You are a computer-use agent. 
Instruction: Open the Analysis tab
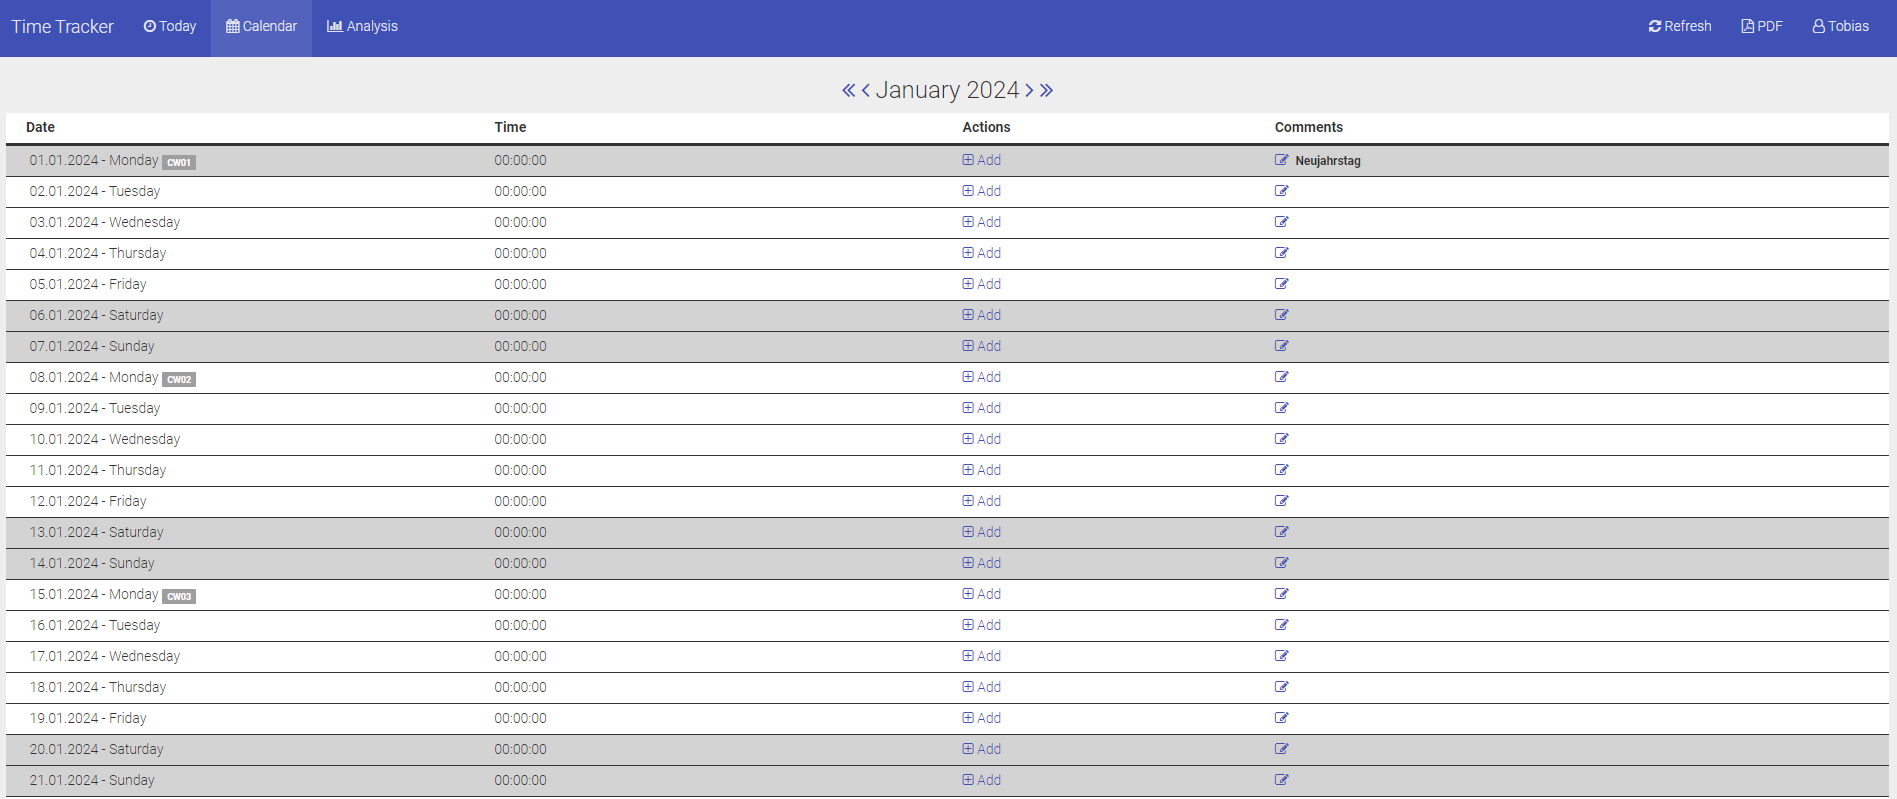(362, 26)
